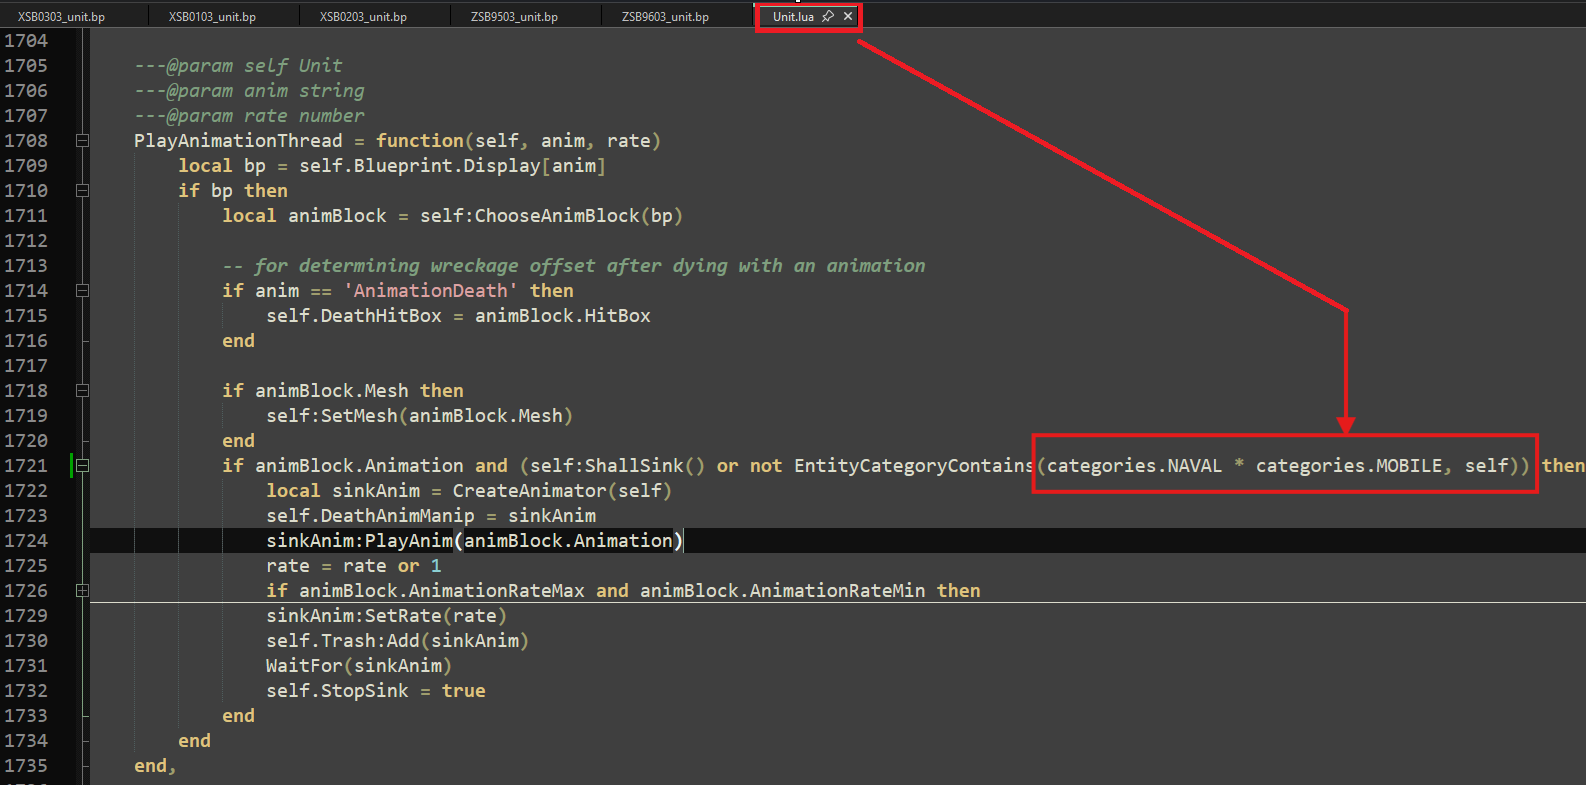
Task: Click the '---@param self Unit' comment
Action: (x=238, y=66)
